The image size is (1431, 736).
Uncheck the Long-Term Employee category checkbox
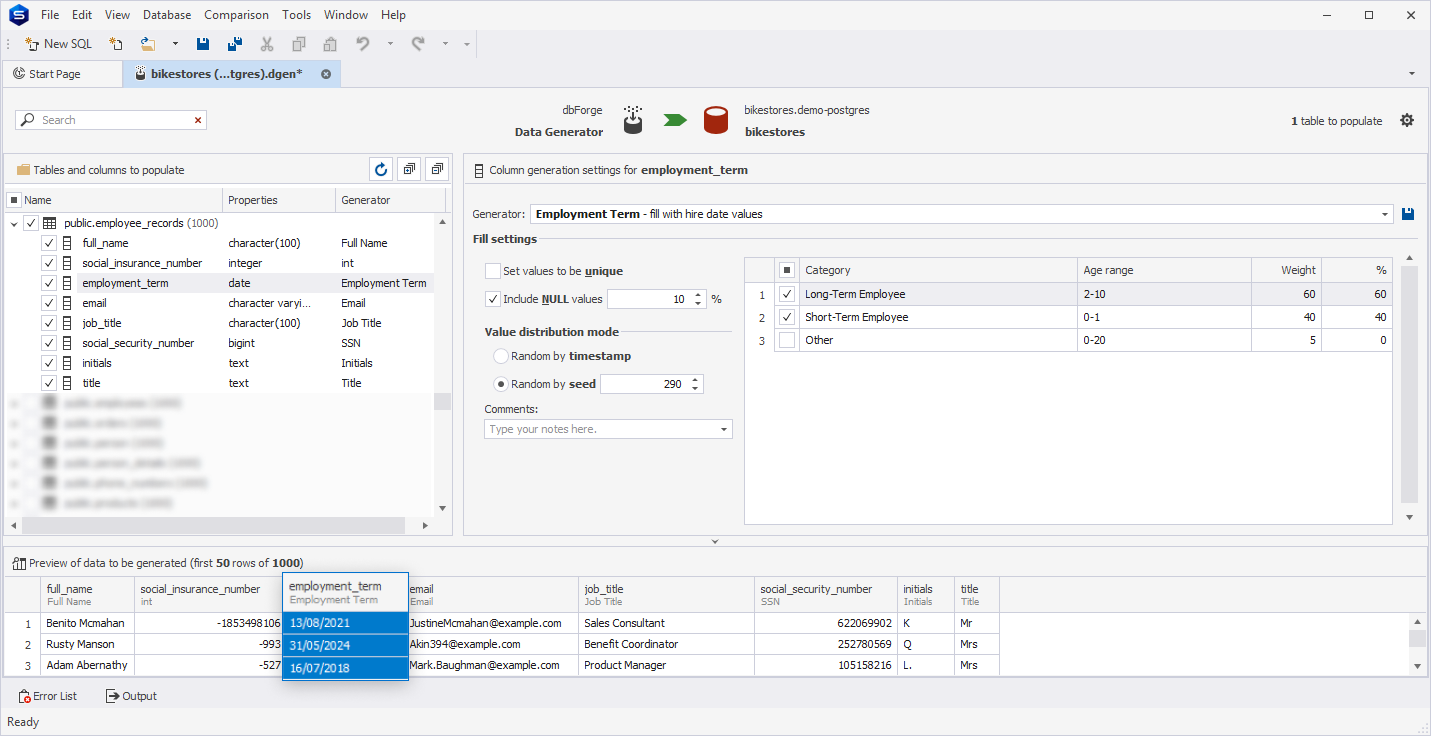(x=787, y=294)
